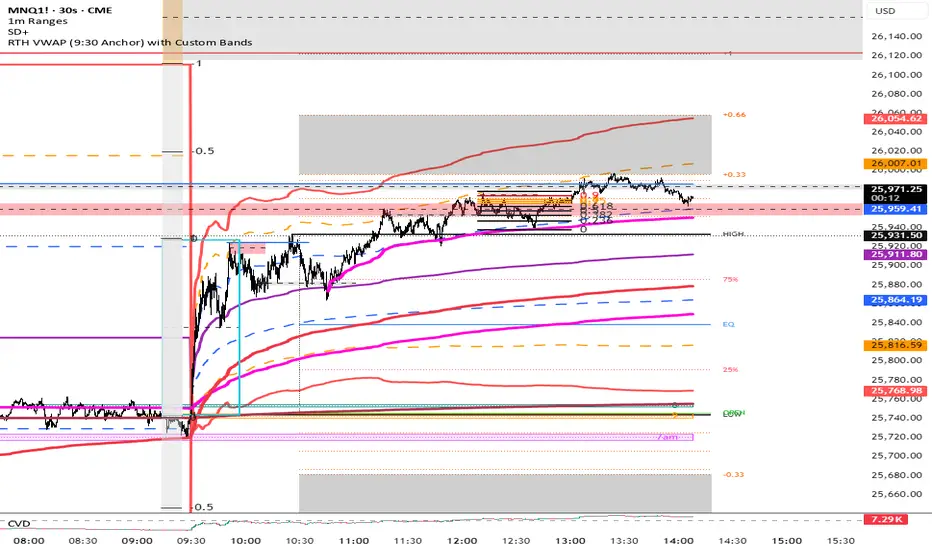The image size is (932, 550).
Task: Select the -0.33 deviation band label
Action: (733, 475)
